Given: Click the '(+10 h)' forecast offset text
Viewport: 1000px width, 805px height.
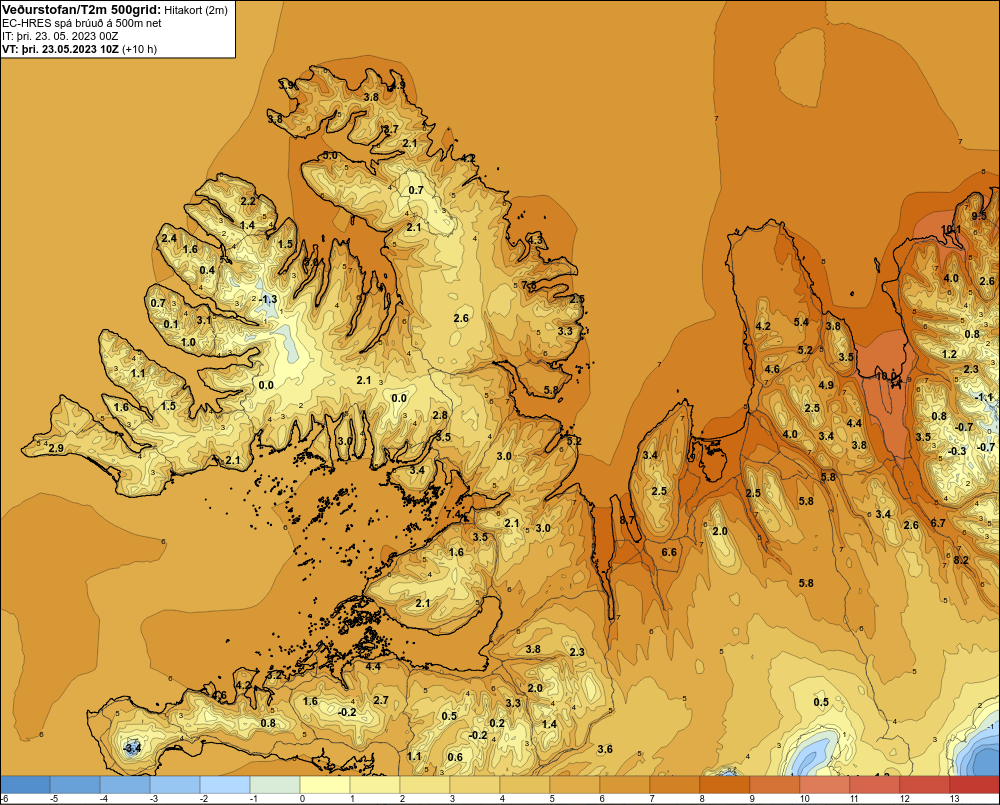Looking at the screenshot, I should click(x=139, y=49).
